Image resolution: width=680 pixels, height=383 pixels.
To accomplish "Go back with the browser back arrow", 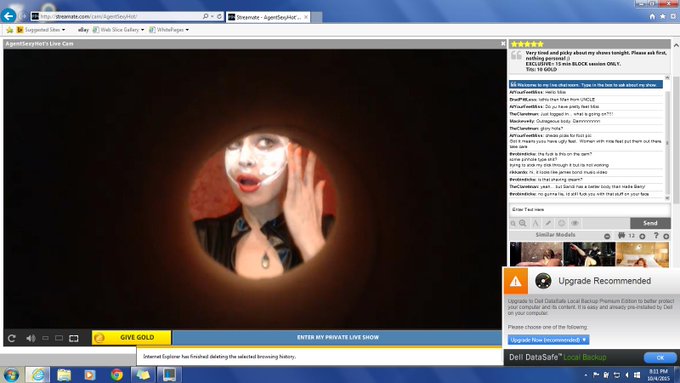I will 8,16.
